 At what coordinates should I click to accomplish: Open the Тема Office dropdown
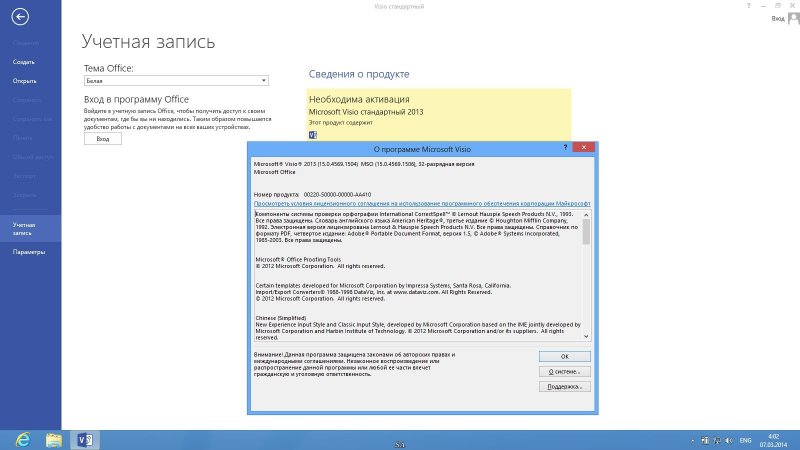pos(176,81)
